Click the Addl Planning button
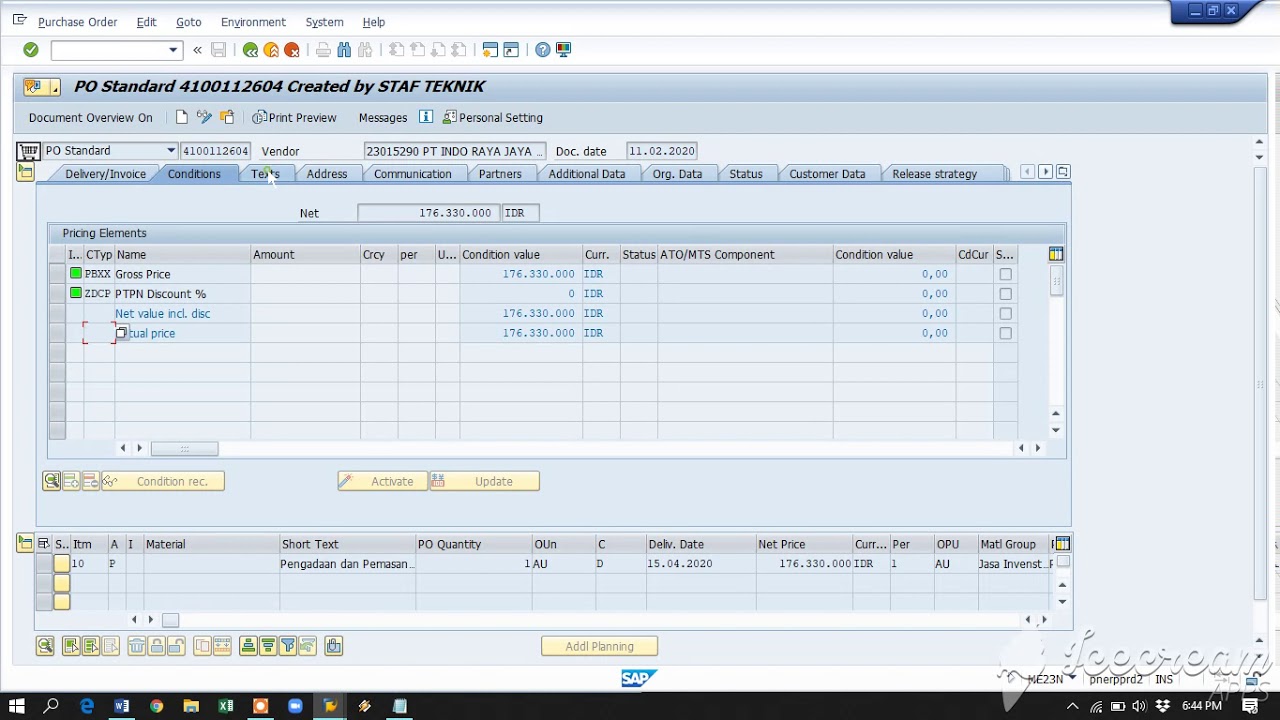The image size is (1280, 720). 599,647
